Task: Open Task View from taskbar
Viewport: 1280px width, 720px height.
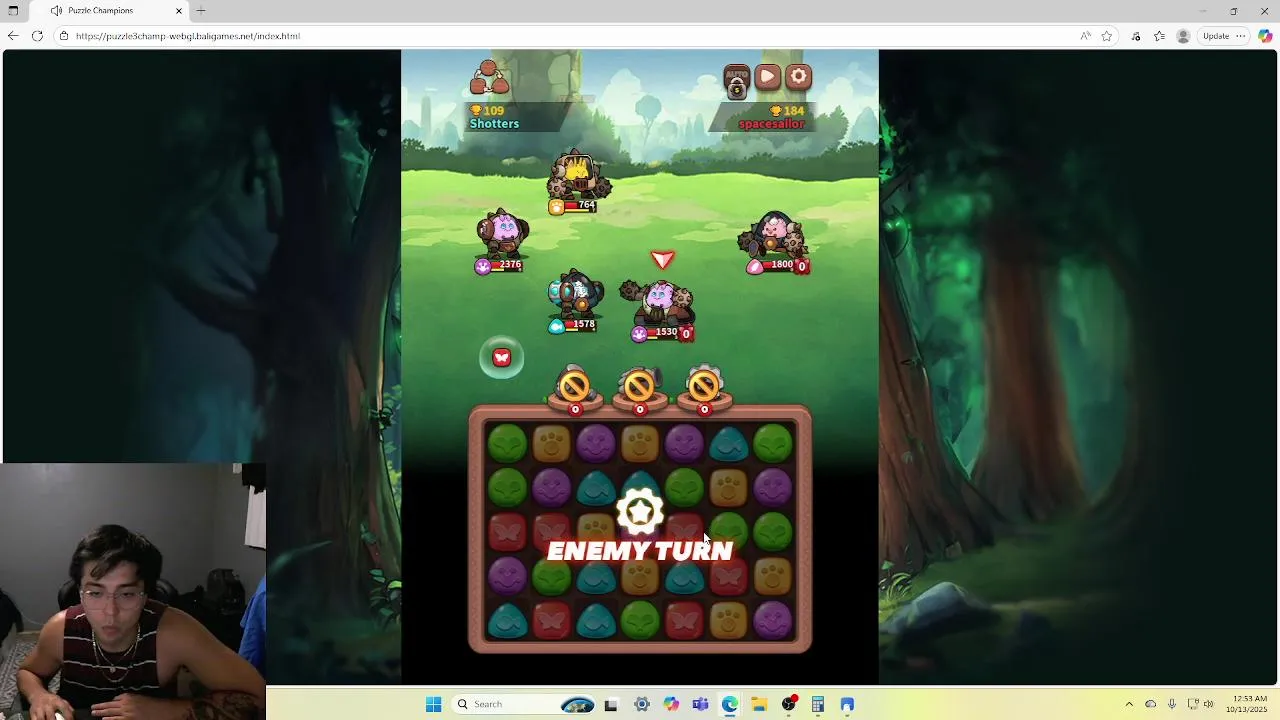Action: click(611, 704)
